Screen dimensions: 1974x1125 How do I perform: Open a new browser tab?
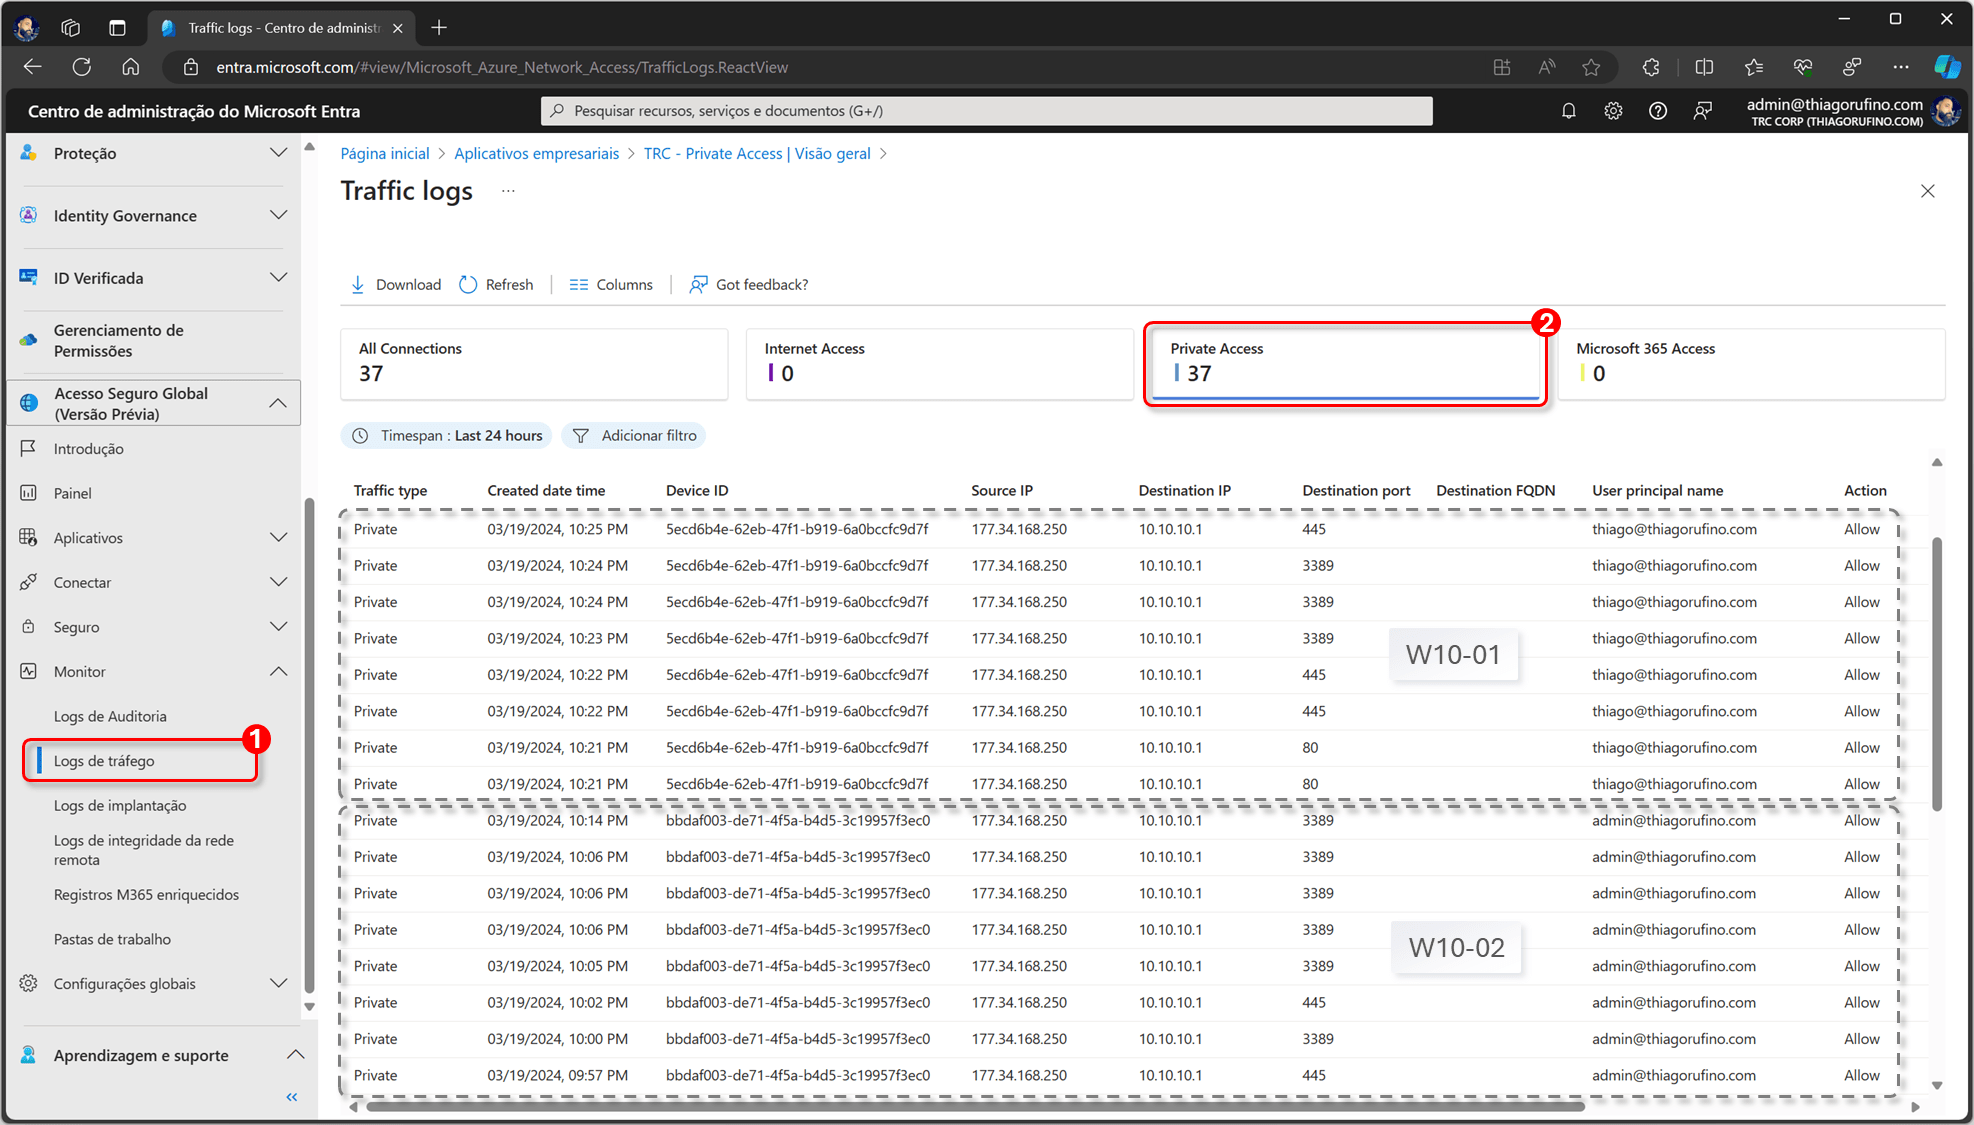[x=439, y=28]
